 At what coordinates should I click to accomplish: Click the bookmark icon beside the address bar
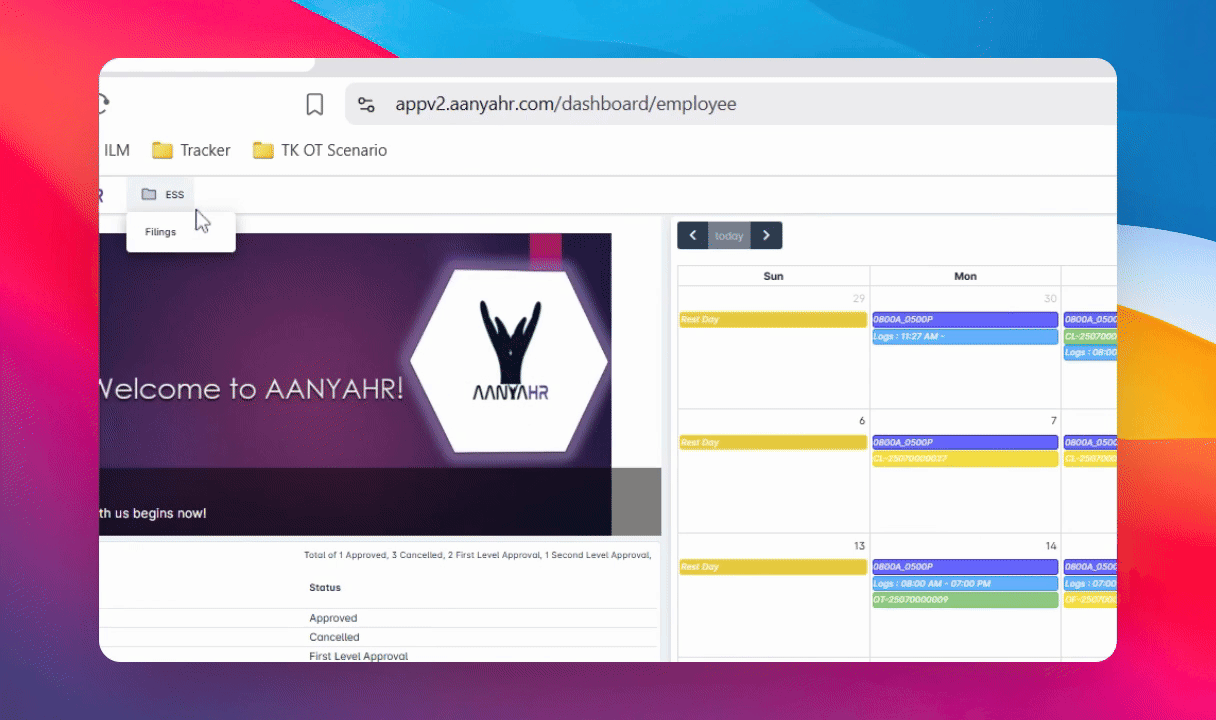coord(314,104)
